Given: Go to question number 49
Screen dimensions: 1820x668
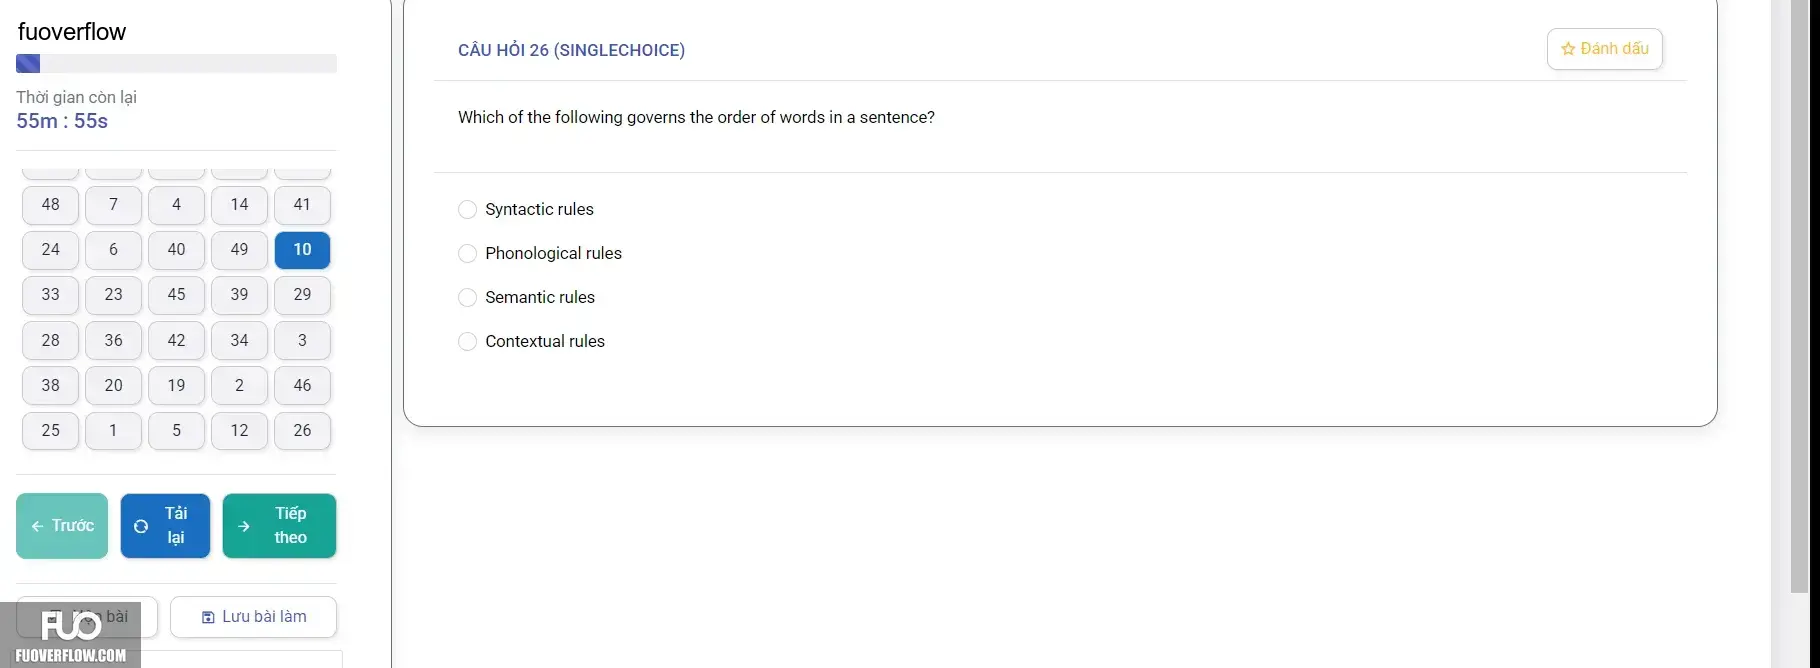Looking at the screenshot, I should click(x=239, y=250).
